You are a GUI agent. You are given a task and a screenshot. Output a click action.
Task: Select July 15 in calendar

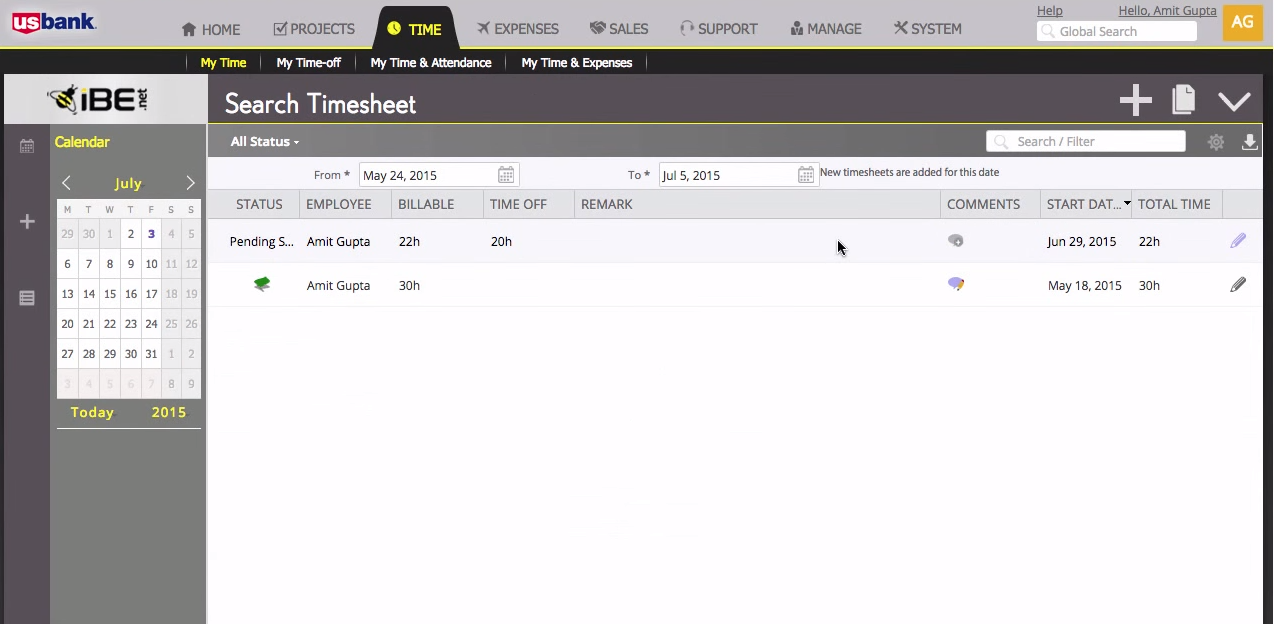pyautogui.click(x=109, y=294)
